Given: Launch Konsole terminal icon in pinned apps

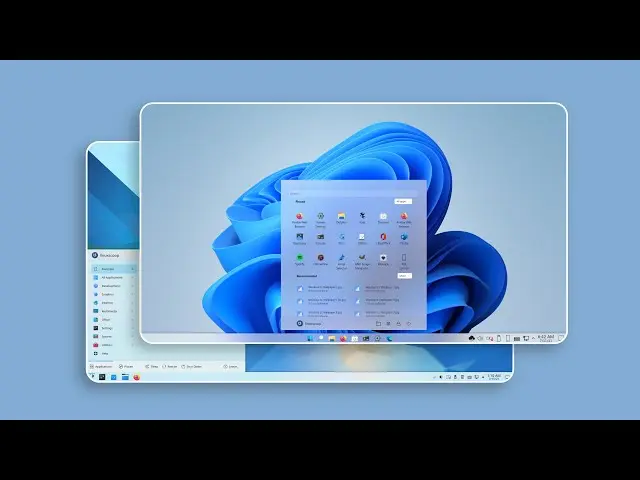Looking at the screenshot, I should (x=320, y=237).
